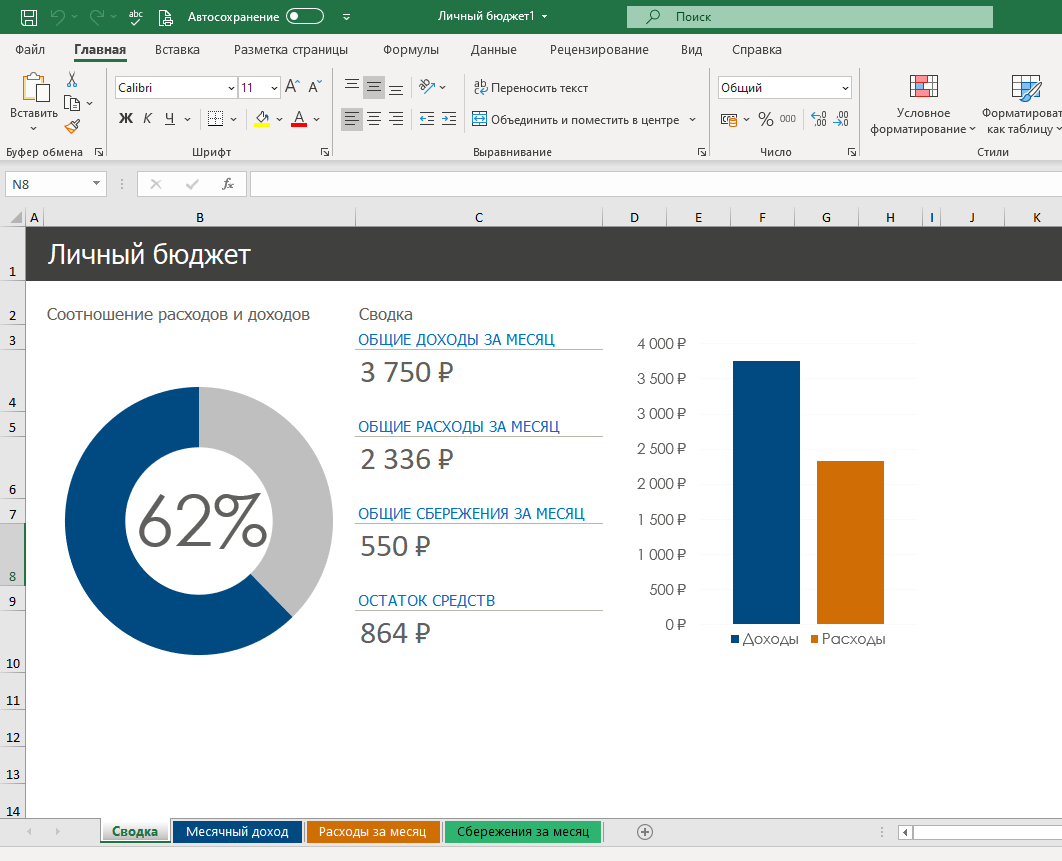Align text to top
This screenshot has width=1062, height=861.
(352, 87)
